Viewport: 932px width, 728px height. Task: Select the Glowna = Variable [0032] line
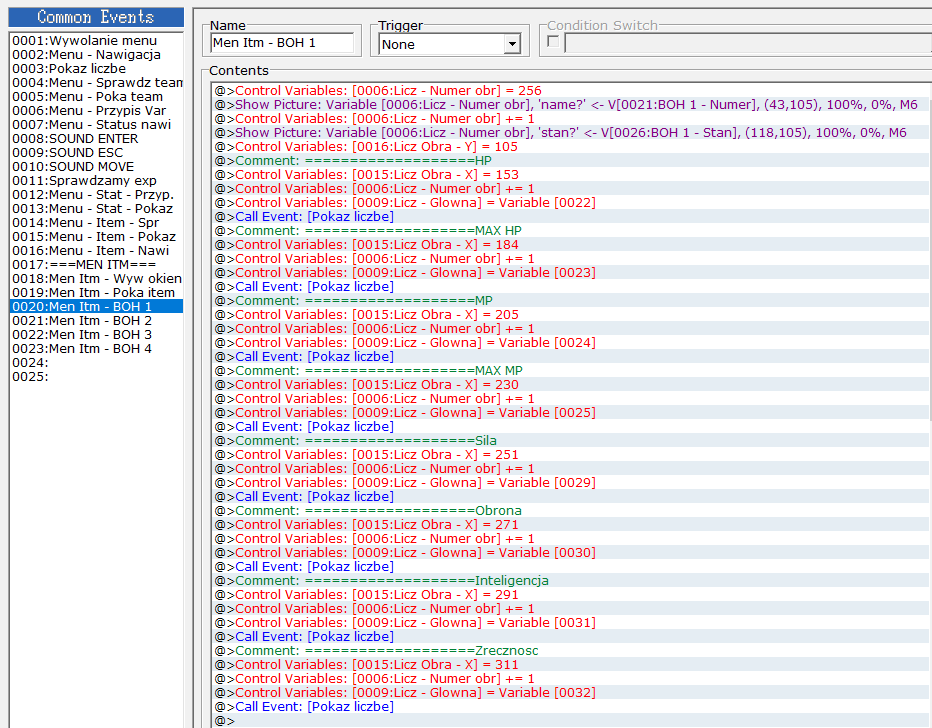[x=570, y=693]
